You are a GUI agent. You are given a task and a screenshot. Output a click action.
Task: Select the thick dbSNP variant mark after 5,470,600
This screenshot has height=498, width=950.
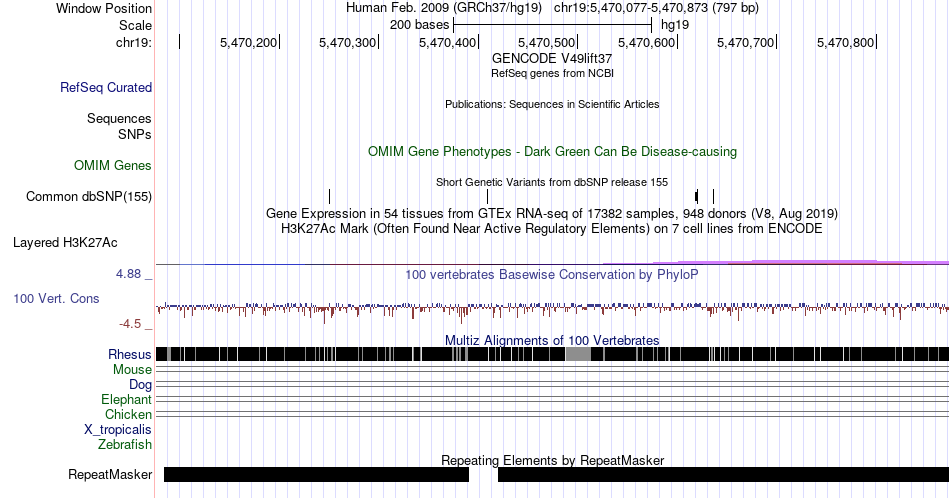[697, 196]
